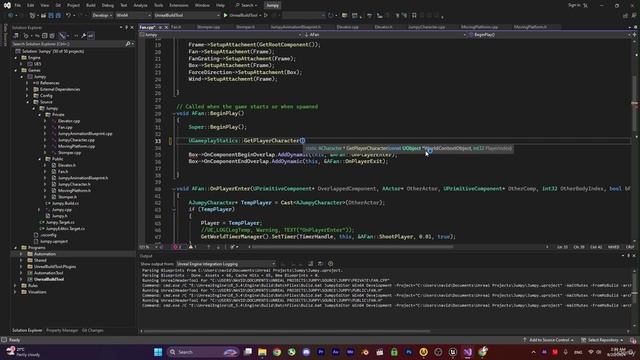Open Solution Explorer properties wrench icon
Image resolution: width=640 pixels, height=360 pixels.
pyautogui.click(x=83, y=36)
